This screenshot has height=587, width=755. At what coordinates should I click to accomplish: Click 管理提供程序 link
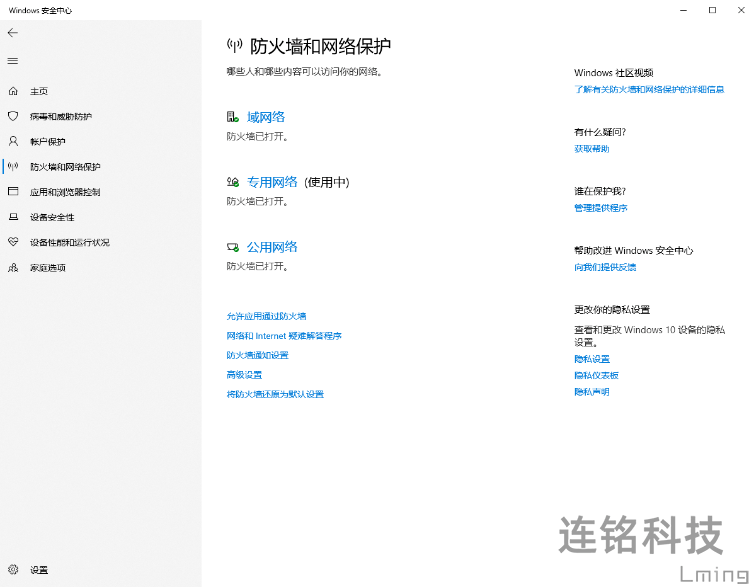(x=601, y=208)
